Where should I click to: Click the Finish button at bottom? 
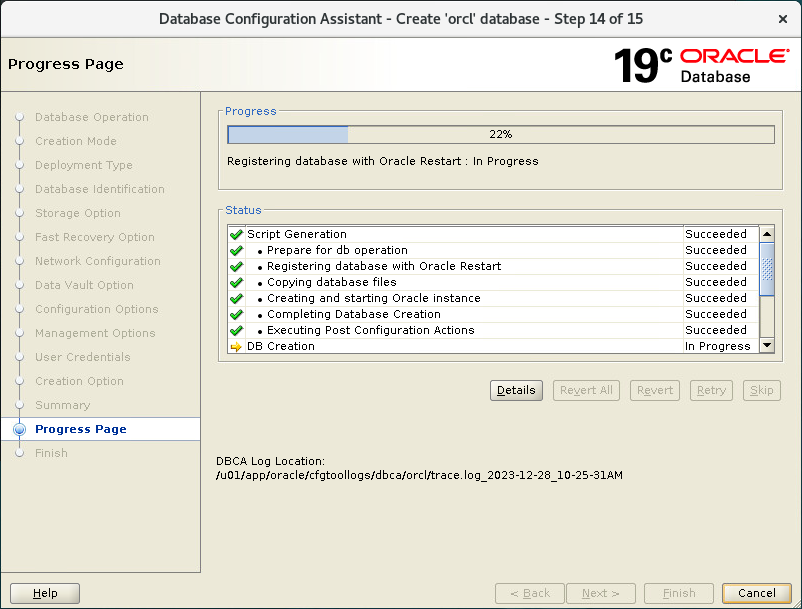tap(679, 593)
